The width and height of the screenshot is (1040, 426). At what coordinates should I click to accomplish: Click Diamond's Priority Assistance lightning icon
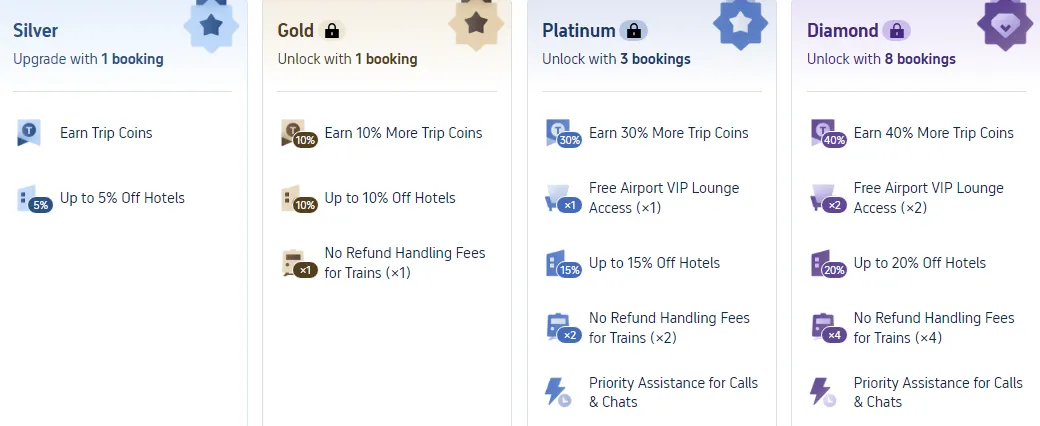pos(822,392)
